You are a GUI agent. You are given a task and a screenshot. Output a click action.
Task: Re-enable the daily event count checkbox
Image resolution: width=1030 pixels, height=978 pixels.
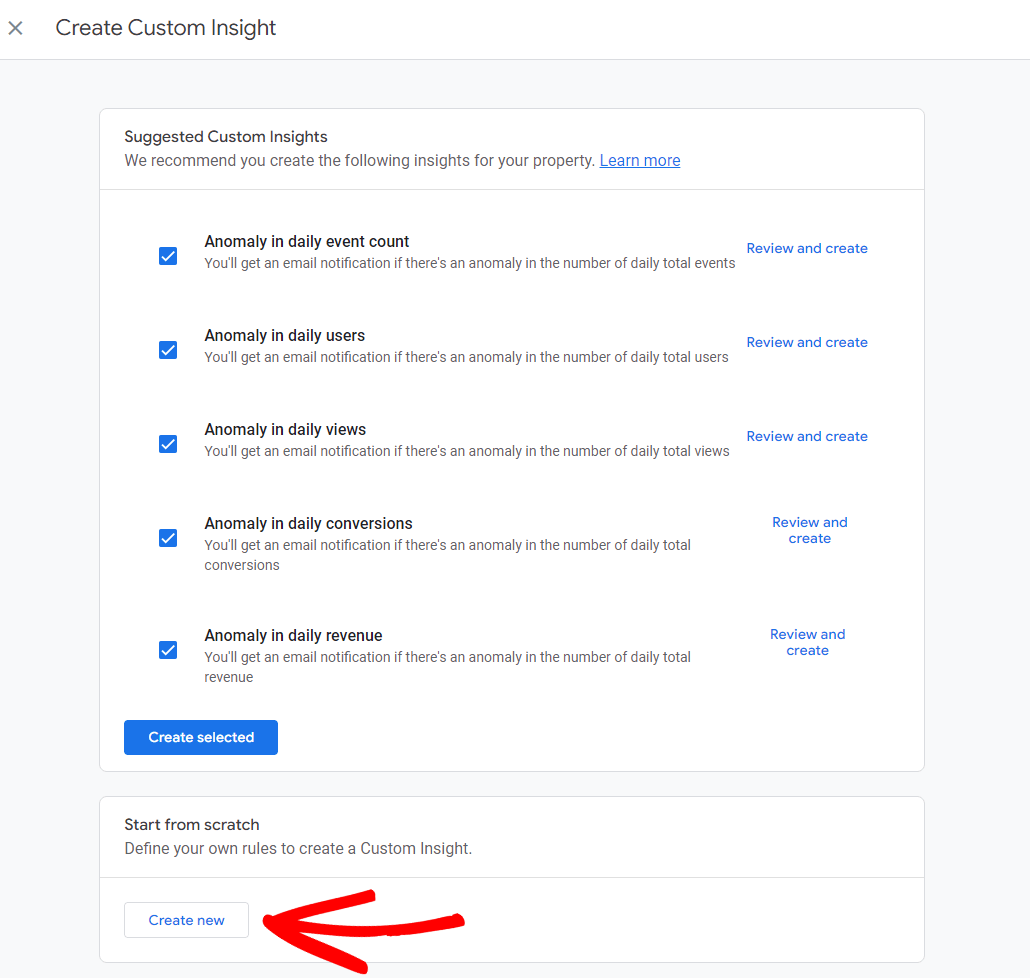coord(167,256)
